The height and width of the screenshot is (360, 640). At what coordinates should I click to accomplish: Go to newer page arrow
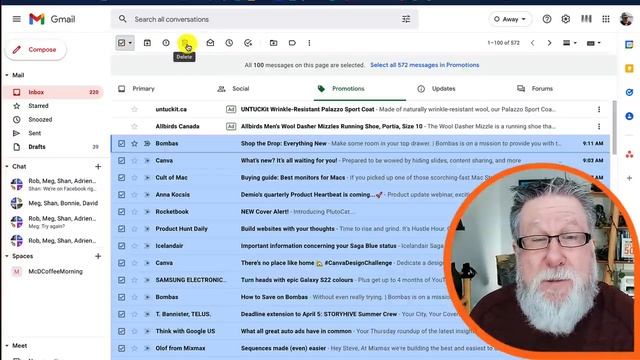click(532, 43)
